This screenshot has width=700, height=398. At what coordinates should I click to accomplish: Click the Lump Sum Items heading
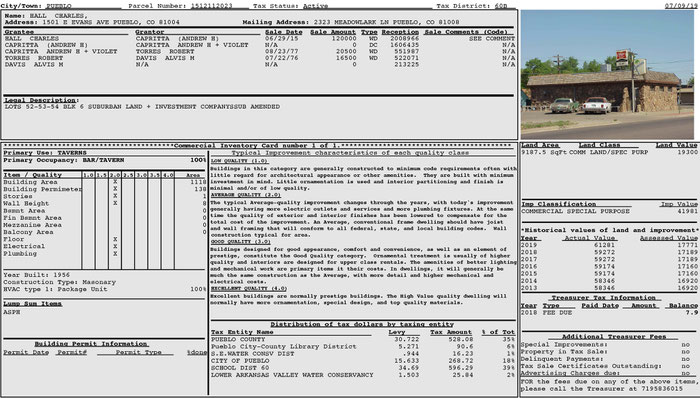point(33,304)
